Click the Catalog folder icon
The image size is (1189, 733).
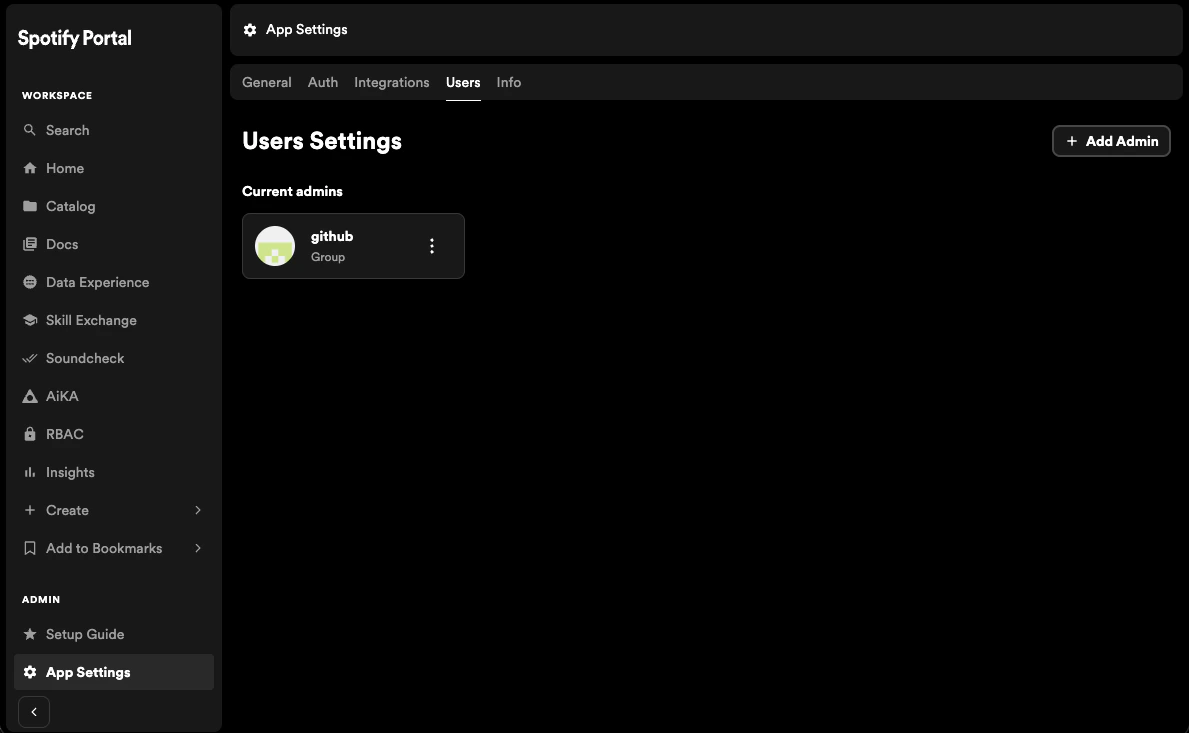[x=30, y=206]
